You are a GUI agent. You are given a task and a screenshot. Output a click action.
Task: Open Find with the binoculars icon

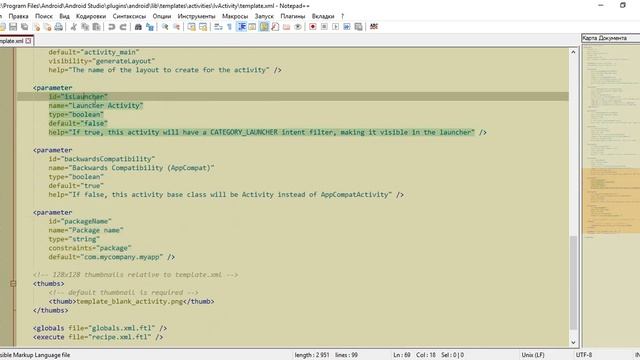pos(138,27)
